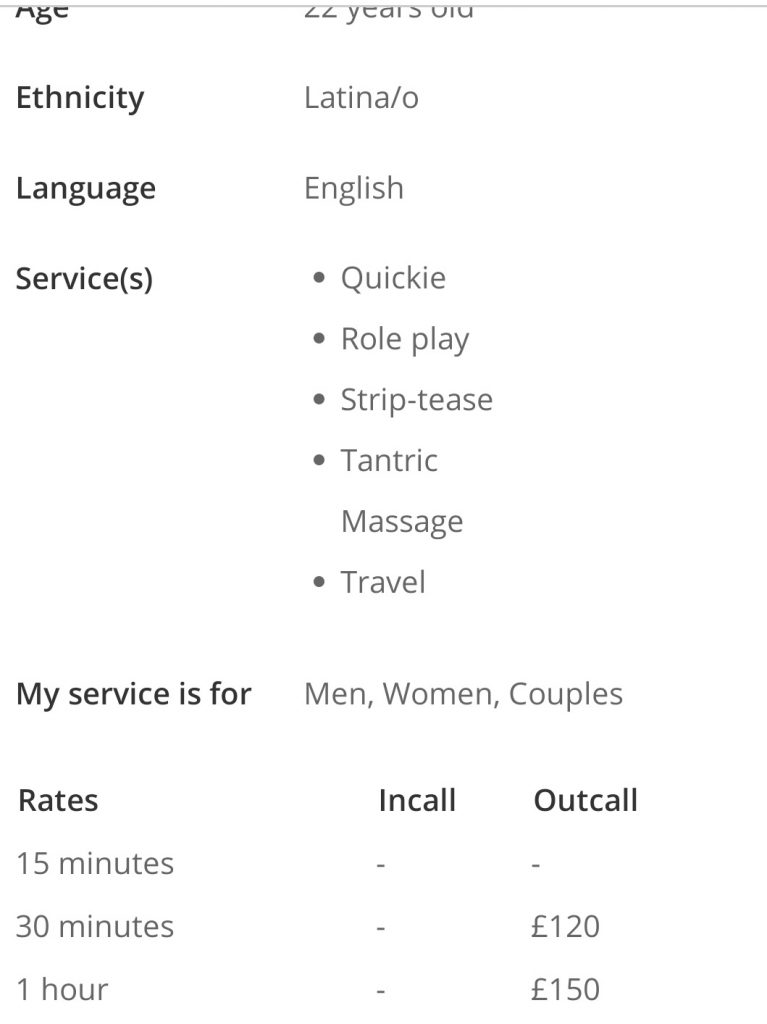767x1024 pixels.
Task: Click the Language label
Action: tap(86, 189)
